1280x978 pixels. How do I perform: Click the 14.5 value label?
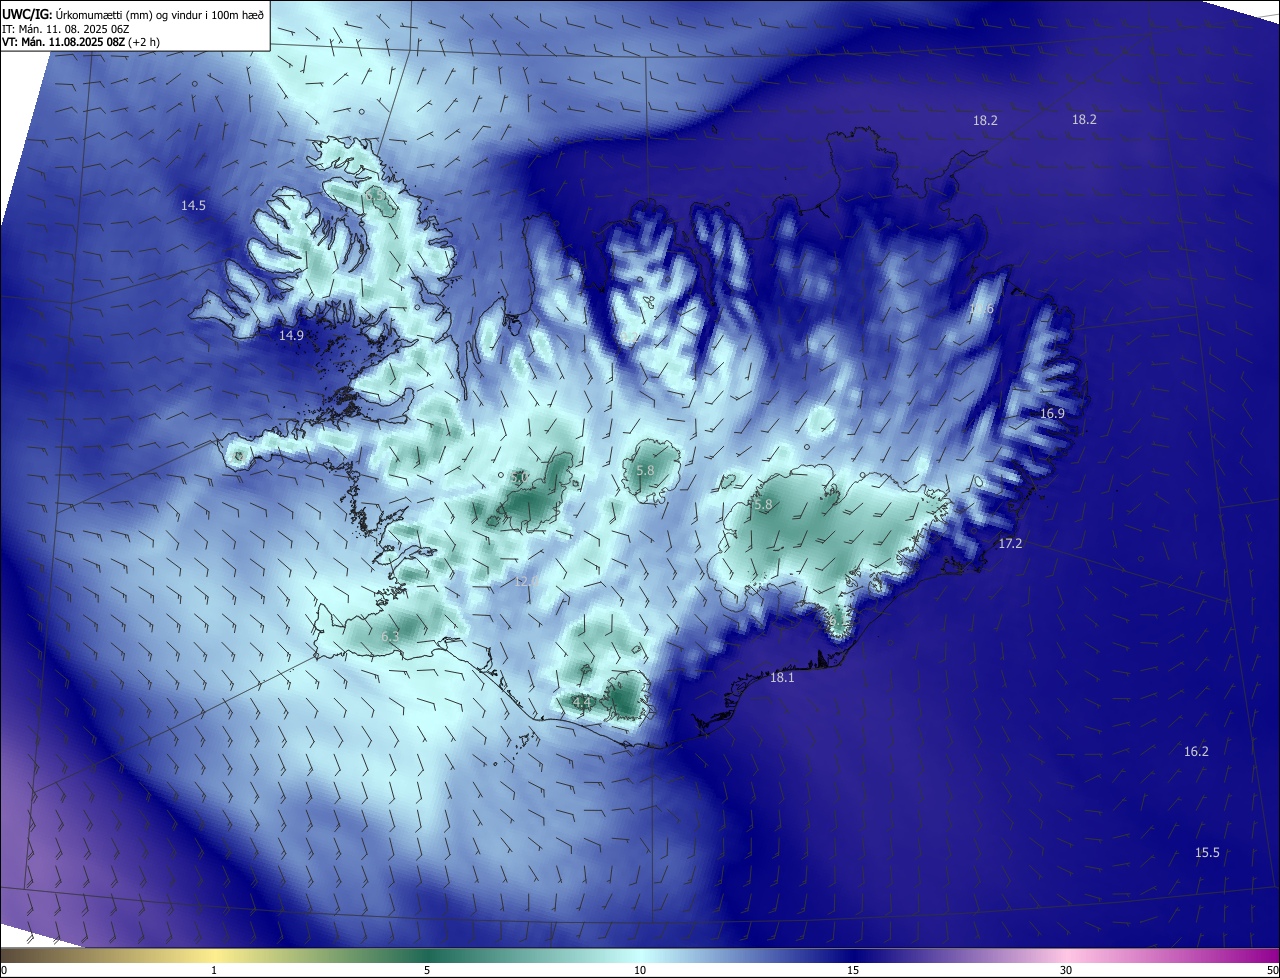(x=193, y=205)
